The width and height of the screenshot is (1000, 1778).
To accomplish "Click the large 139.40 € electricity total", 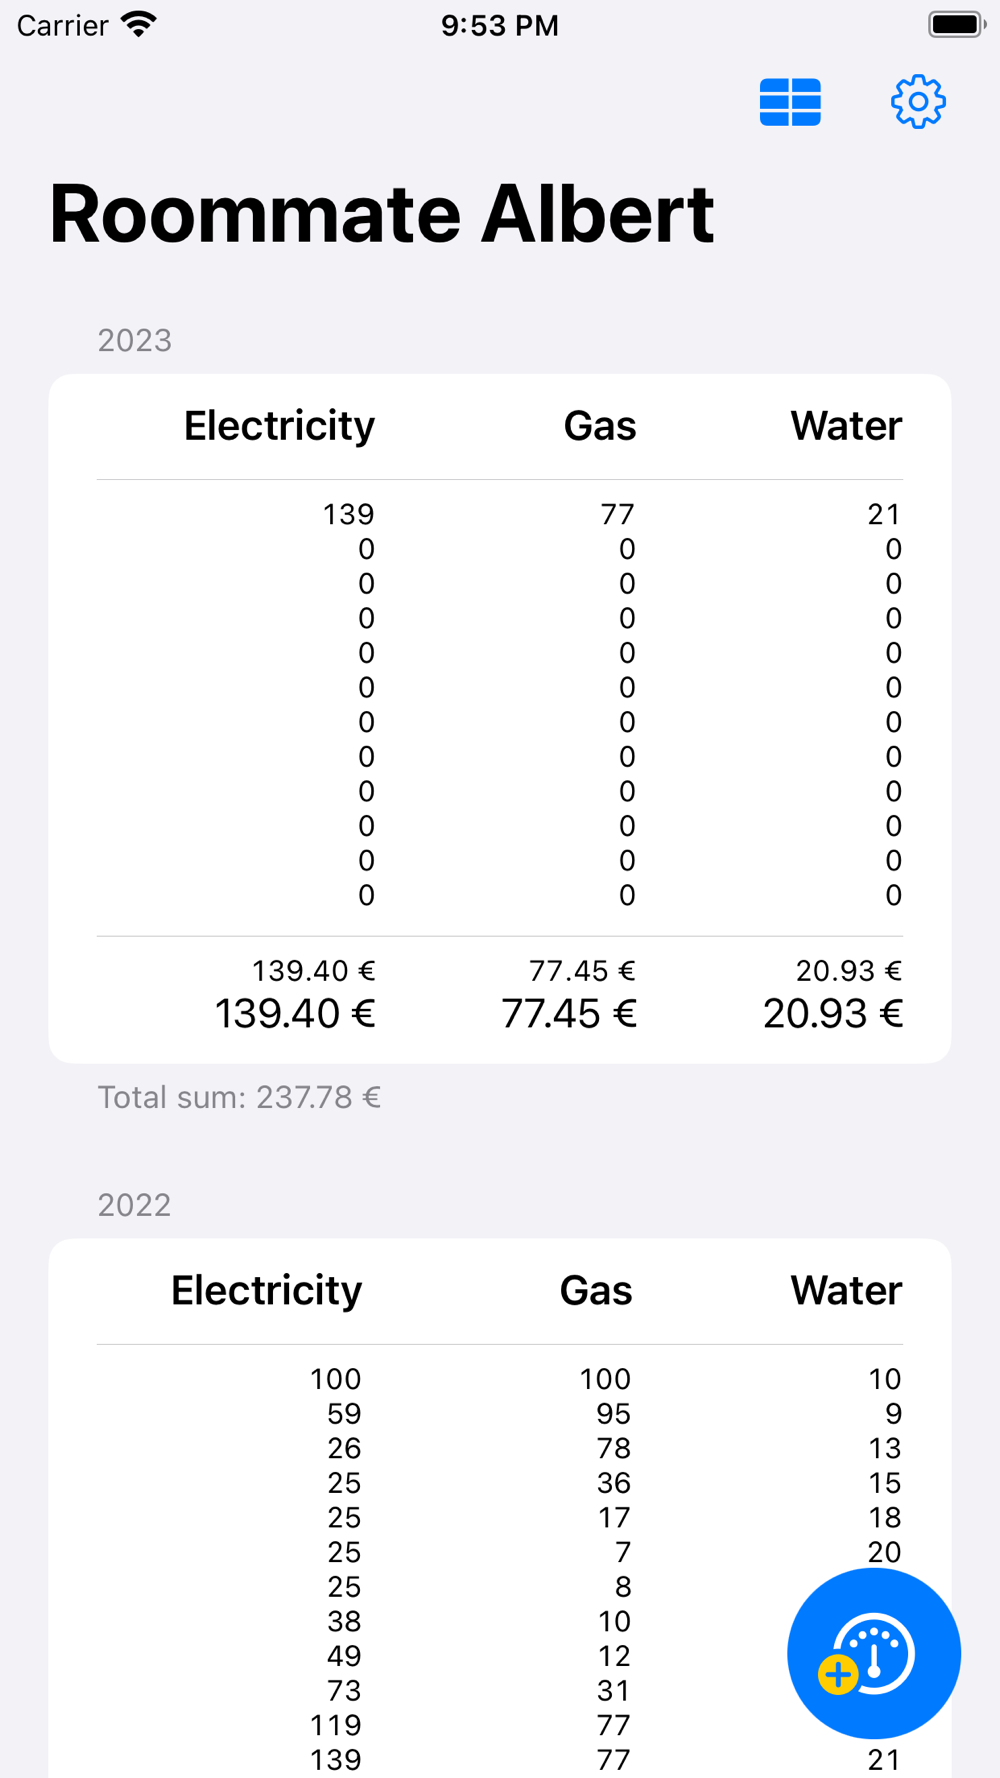I will (295, 1014).
